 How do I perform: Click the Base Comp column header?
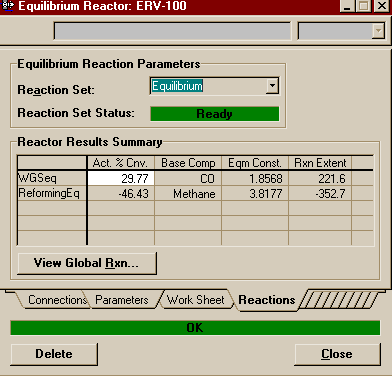click(x=188, y=163)
